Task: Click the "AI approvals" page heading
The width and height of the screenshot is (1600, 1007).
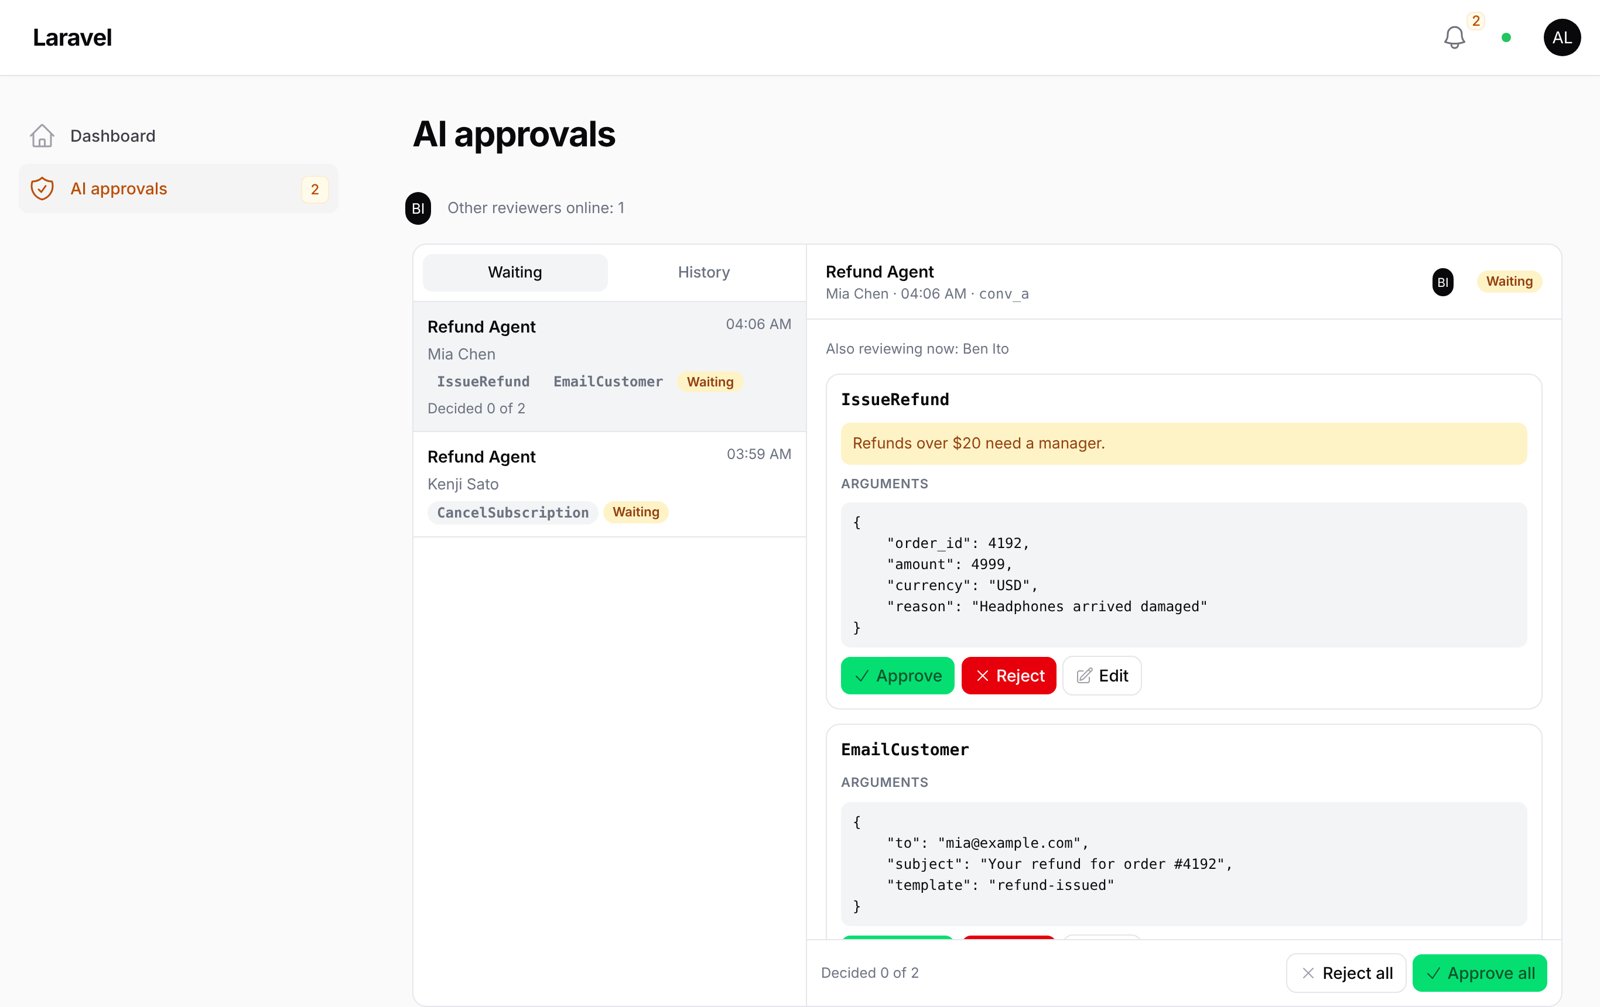Action: click(514, 135)
